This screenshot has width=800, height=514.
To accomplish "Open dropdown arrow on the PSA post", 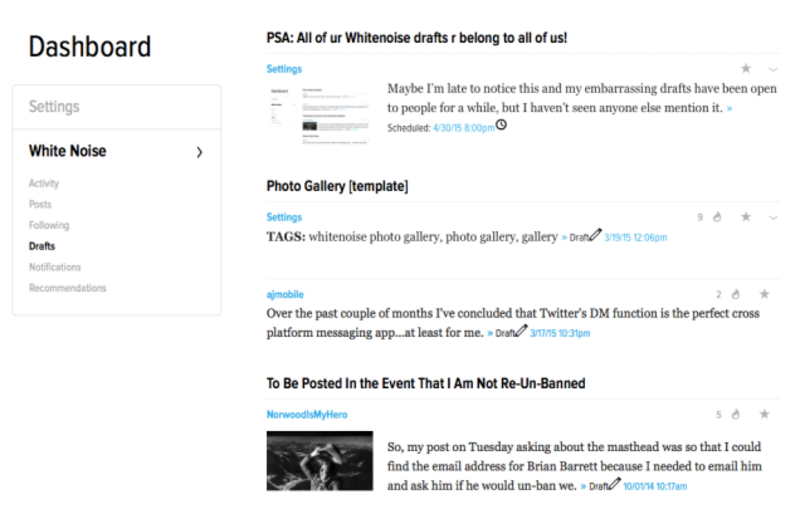I will coord(773,69).
